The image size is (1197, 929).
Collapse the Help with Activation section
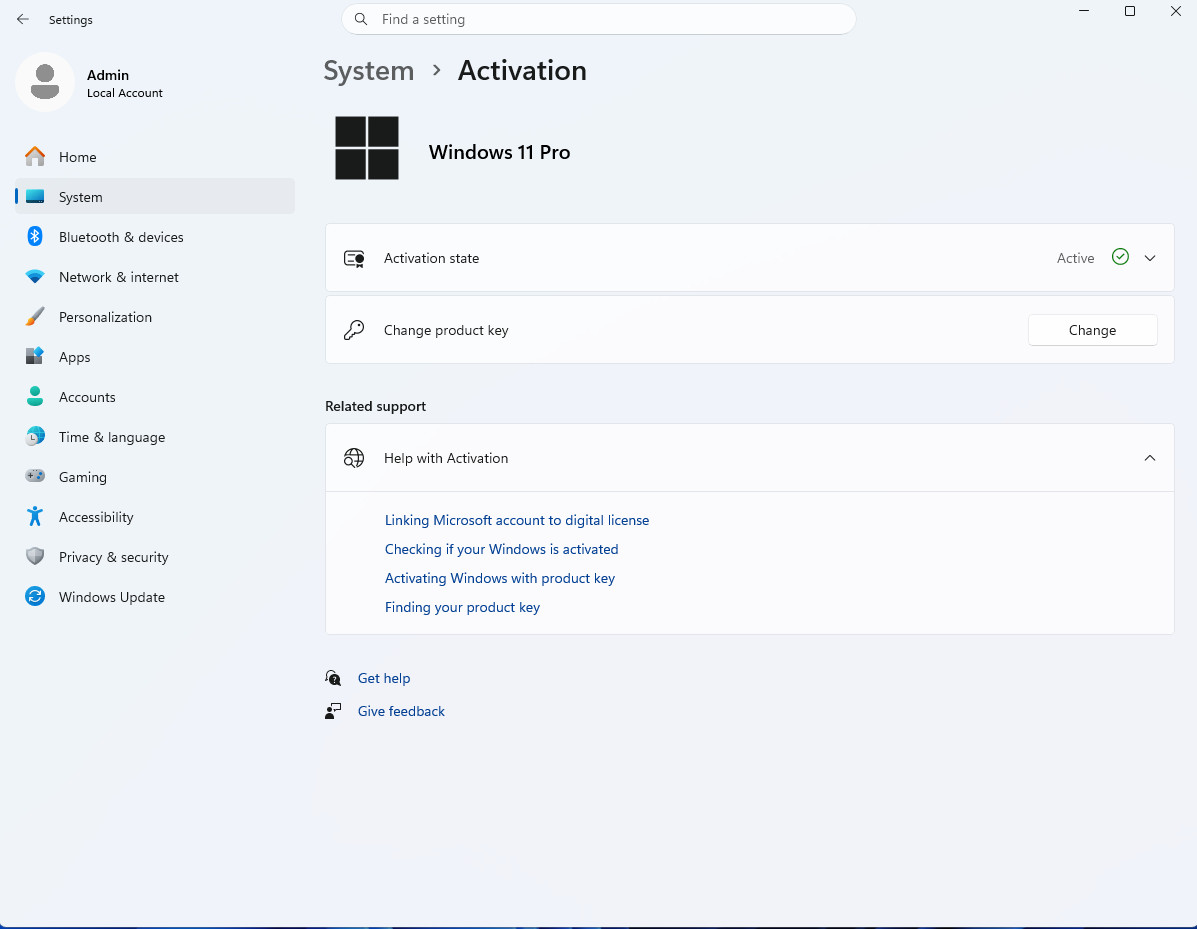tap(1150, 458)
